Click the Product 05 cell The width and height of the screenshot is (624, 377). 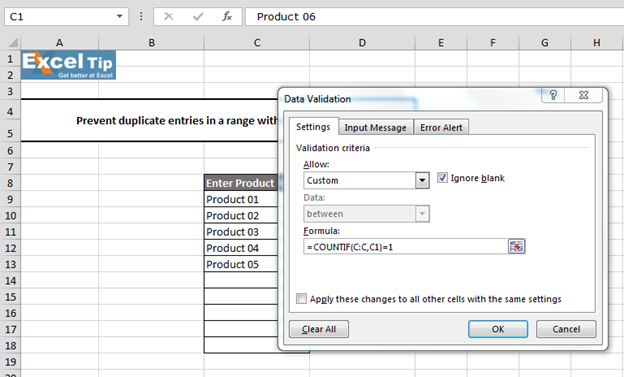pyautogui.click(x=241, y=264)
